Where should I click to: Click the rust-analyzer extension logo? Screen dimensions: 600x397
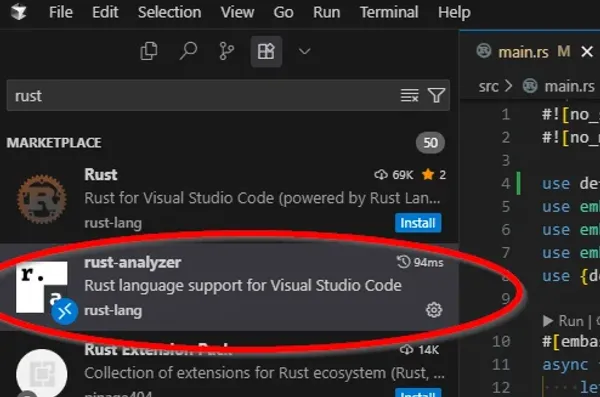click(42, 287)
